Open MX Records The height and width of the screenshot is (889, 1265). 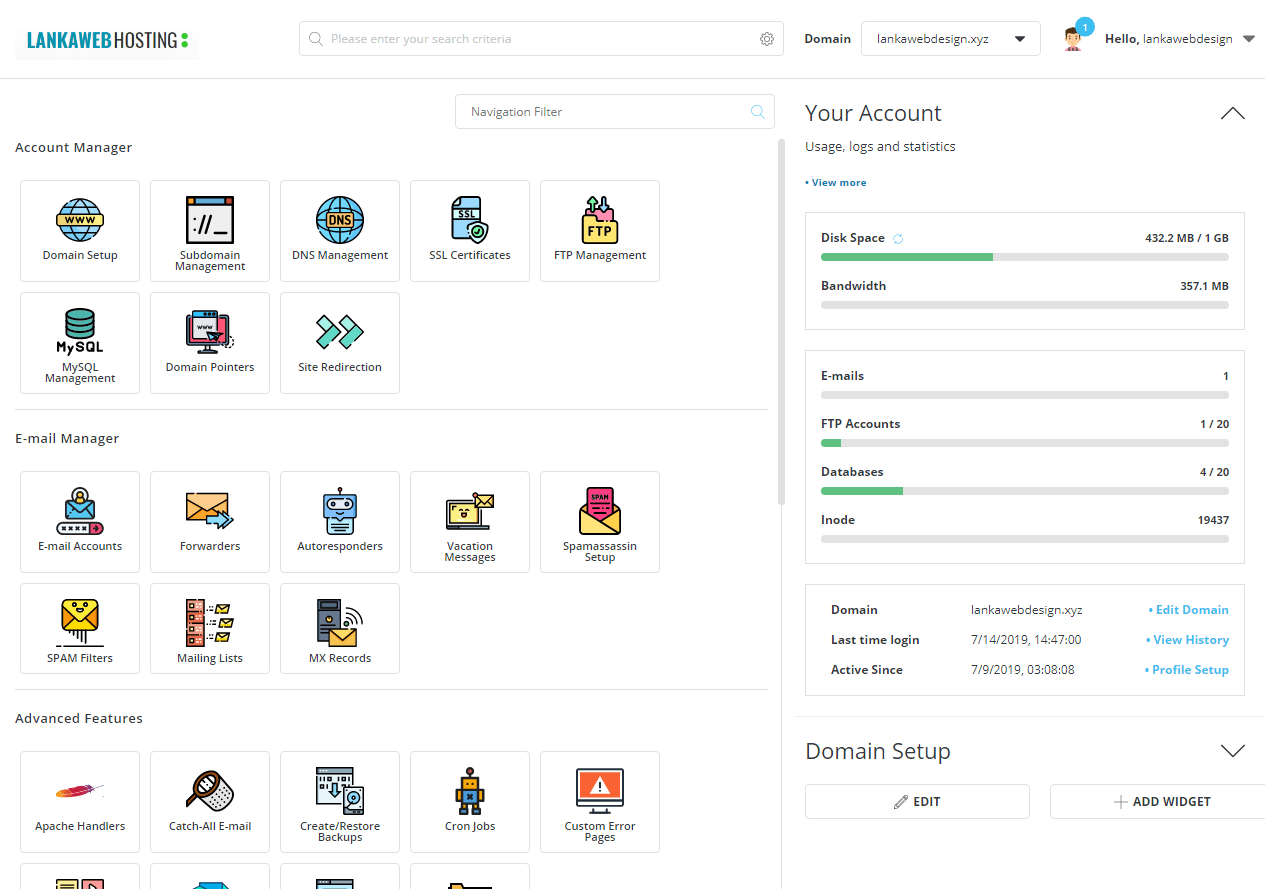click(x=340, y=628)
